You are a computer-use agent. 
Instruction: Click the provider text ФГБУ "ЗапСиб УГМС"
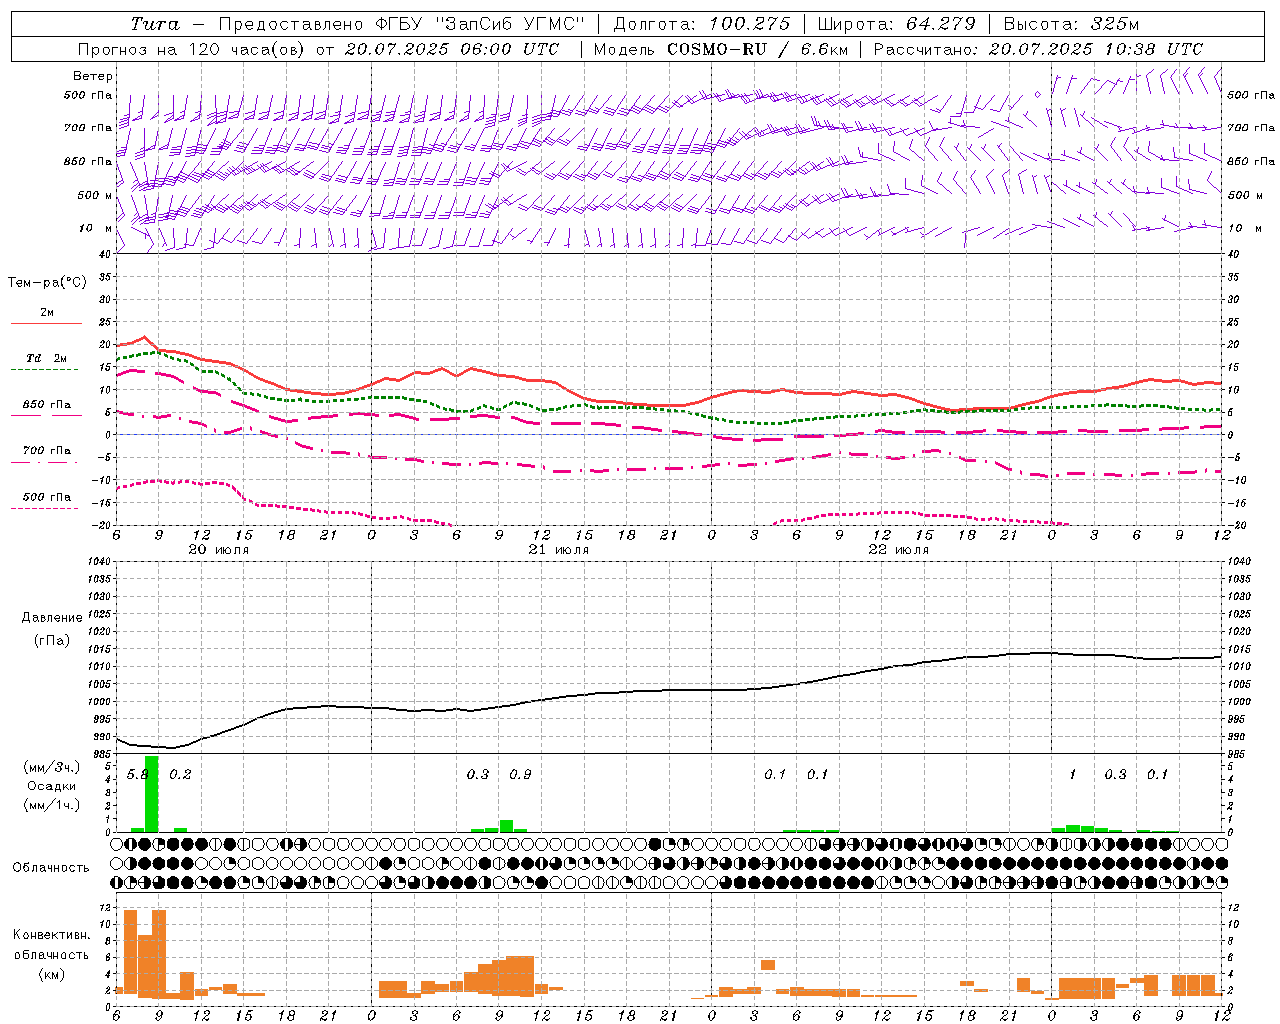(480, 24)
